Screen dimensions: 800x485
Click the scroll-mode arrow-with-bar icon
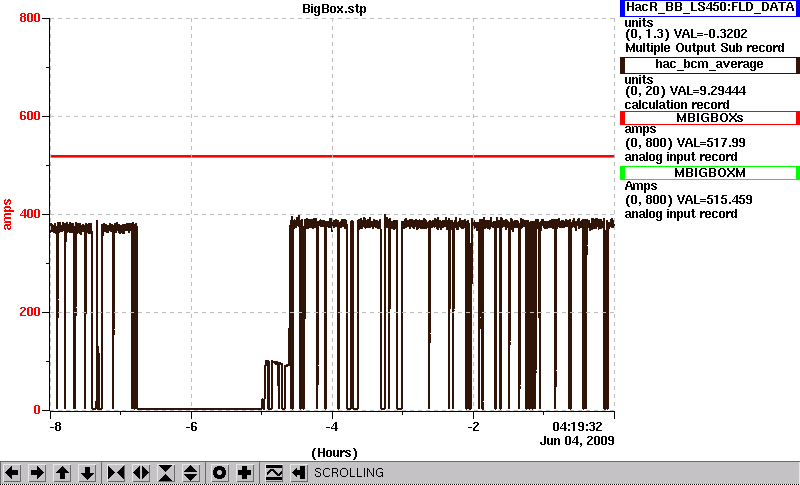pyautogui.click(x=298, y=473)
